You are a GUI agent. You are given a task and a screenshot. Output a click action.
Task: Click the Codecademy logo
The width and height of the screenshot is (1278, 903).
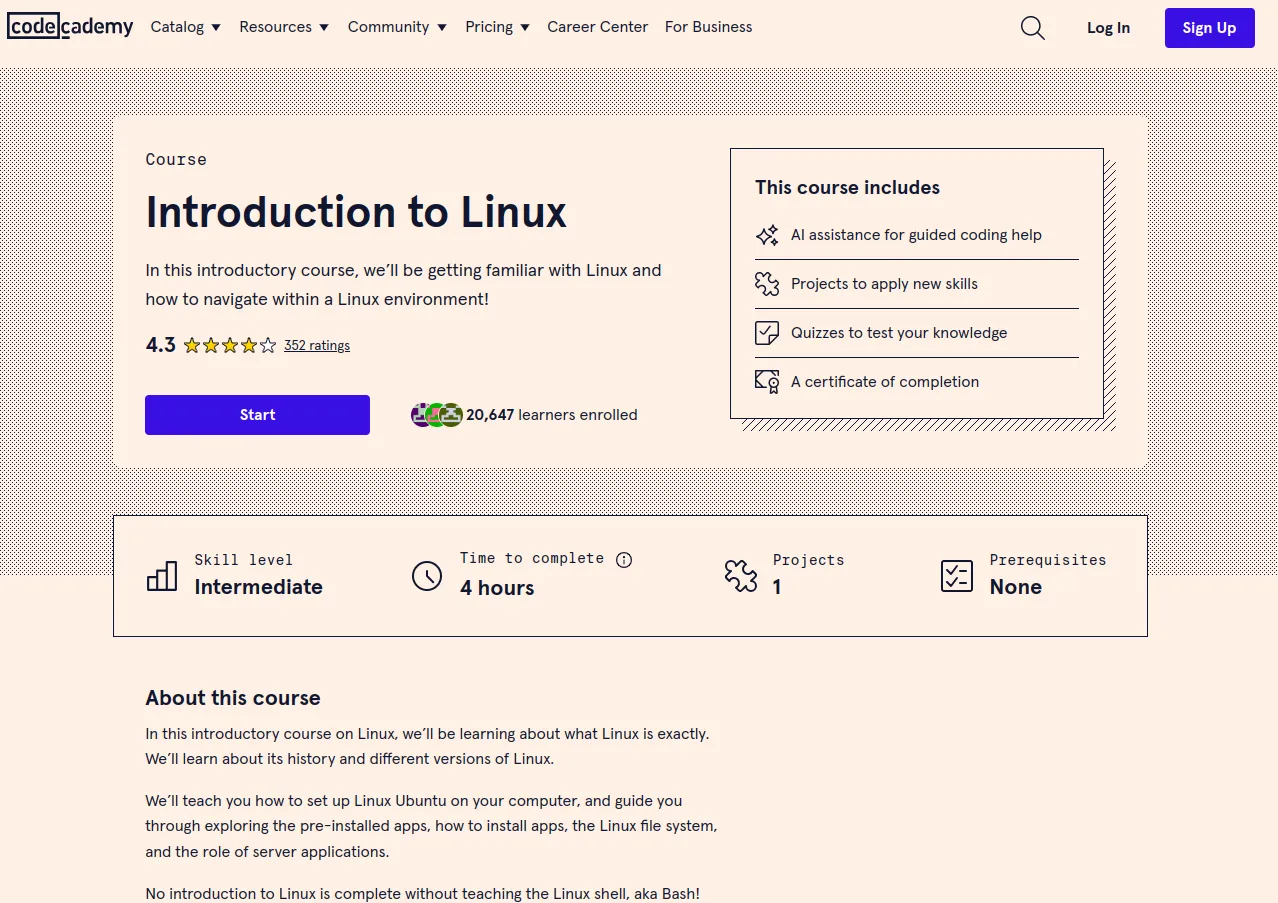70,27
